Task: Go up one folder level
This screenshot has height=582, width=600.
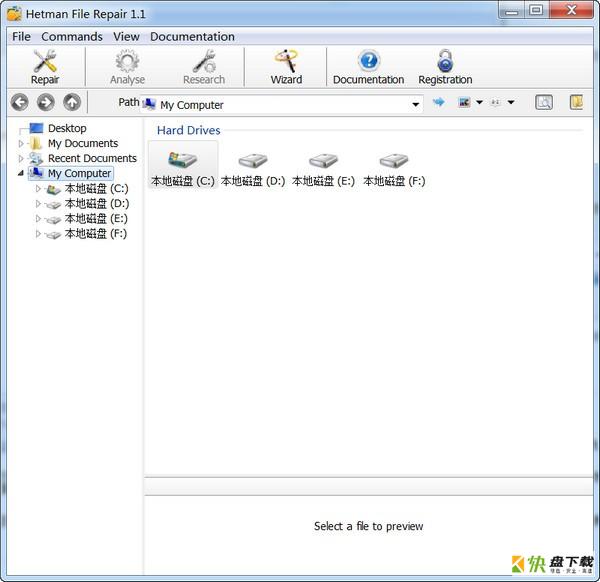Action: [72, 102]
